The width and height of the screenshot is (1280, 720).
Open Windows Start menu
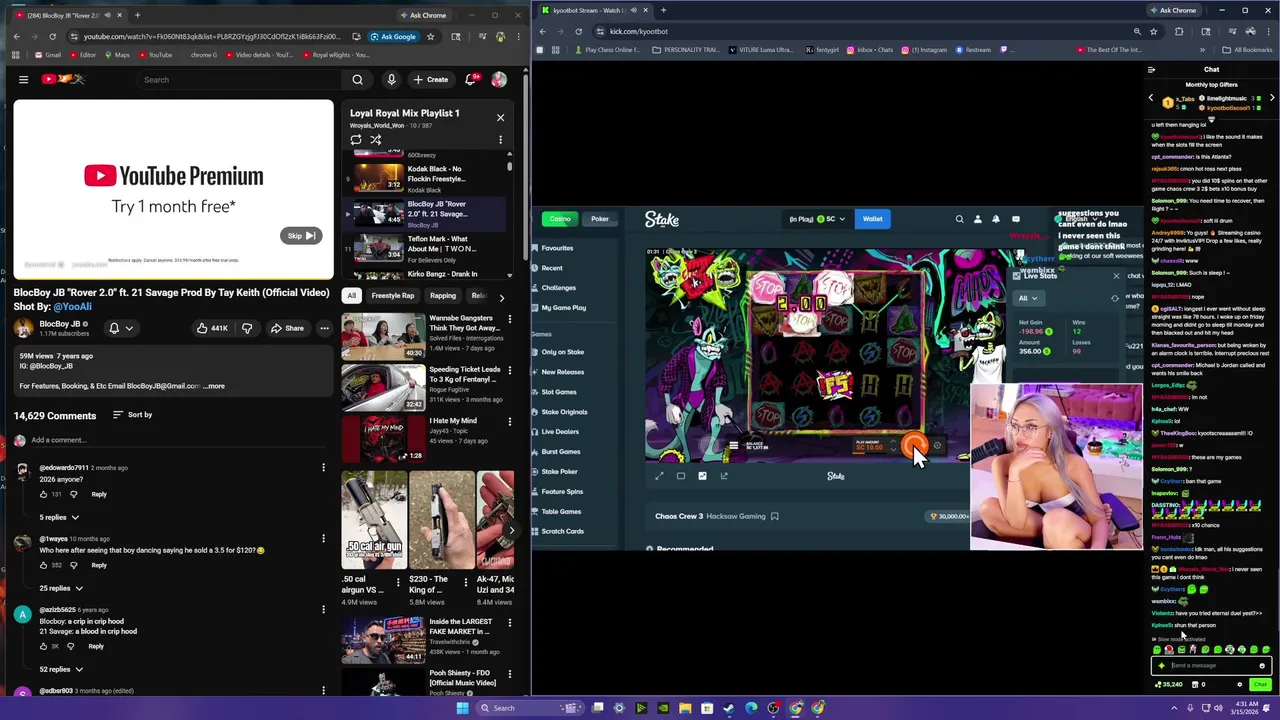pyautogui.click(x=462, y=708)
